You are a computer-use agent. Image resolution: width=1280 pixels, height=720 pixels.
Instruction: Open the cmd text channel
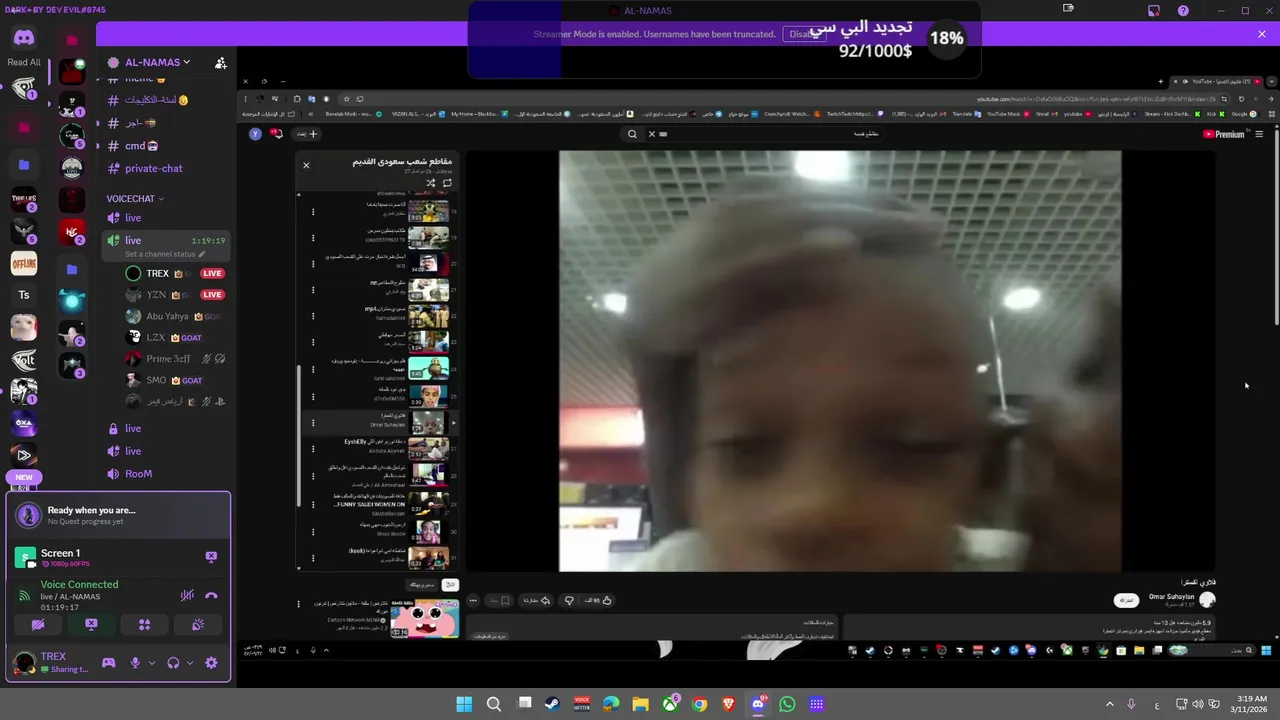coord(141,146)
